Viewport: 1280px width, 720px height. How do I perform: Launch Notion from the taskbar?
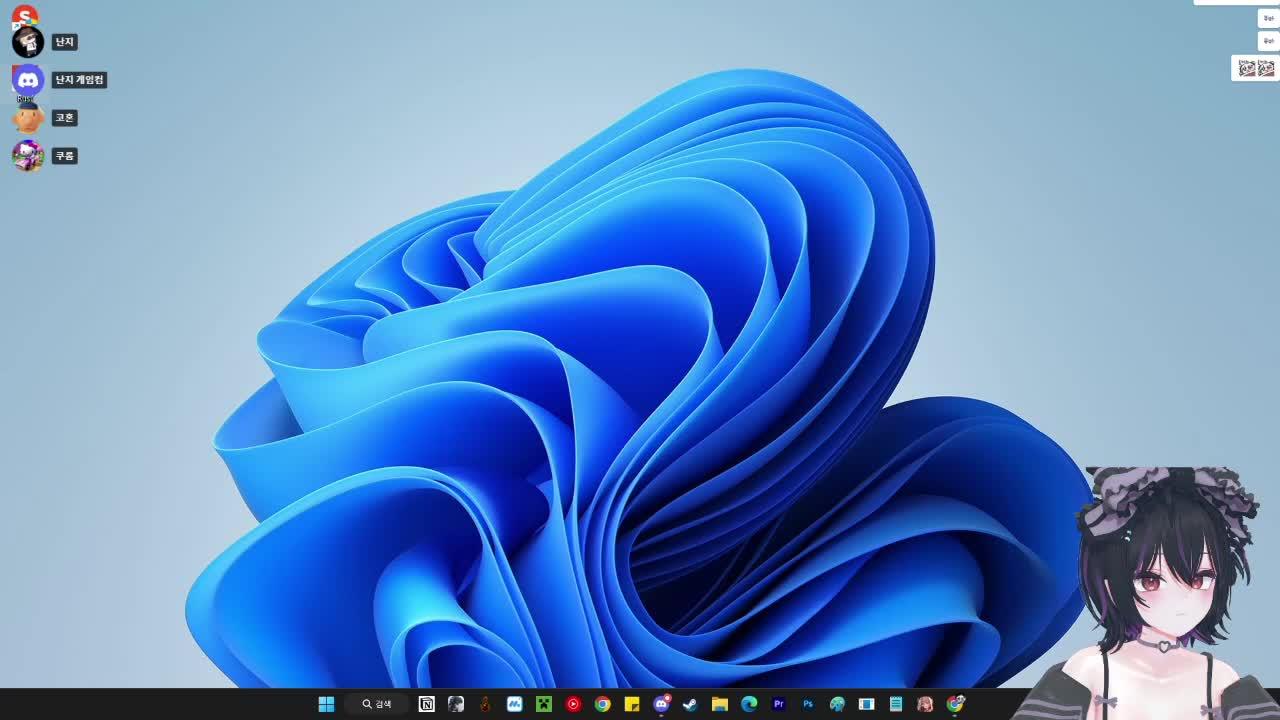[x=427, y=704]
